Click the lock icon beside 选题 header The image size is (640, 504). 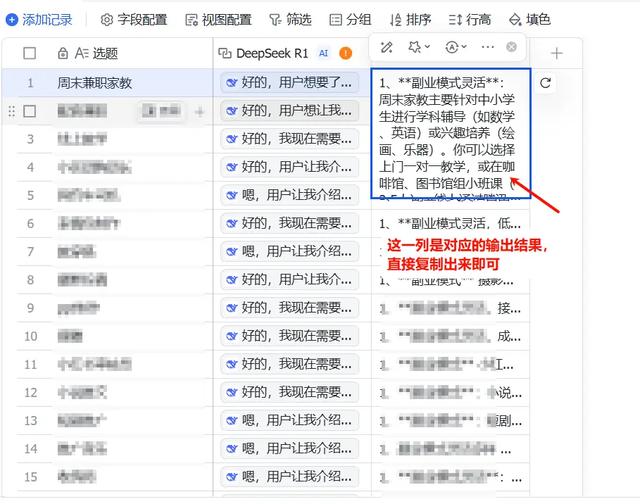[x=62, y=53]
